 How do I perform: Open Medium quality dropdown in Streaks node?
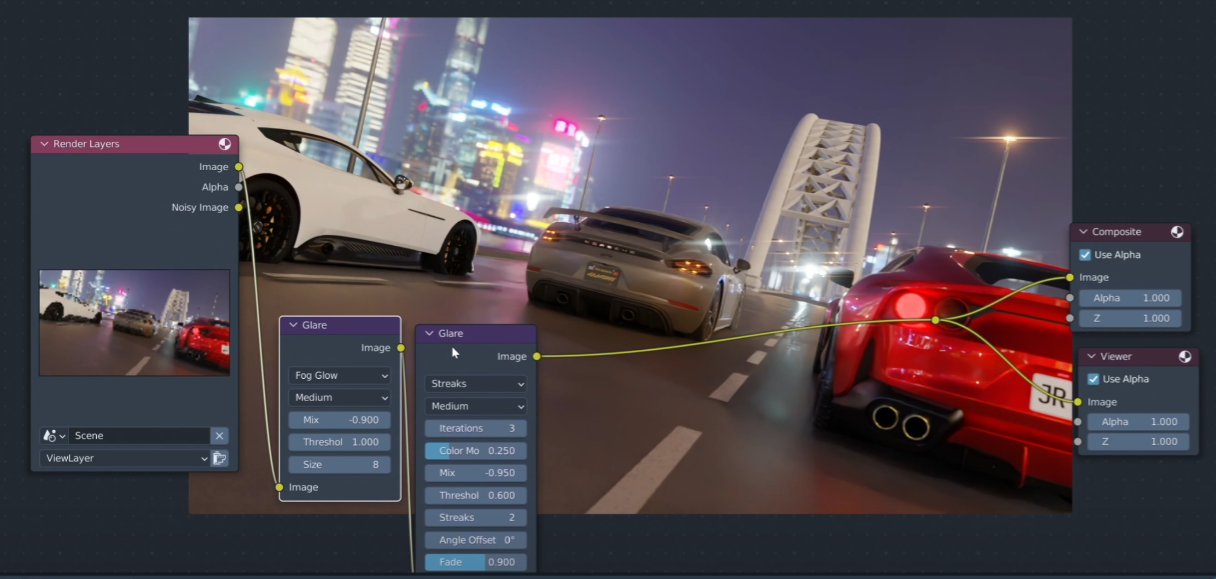[476, 406]
